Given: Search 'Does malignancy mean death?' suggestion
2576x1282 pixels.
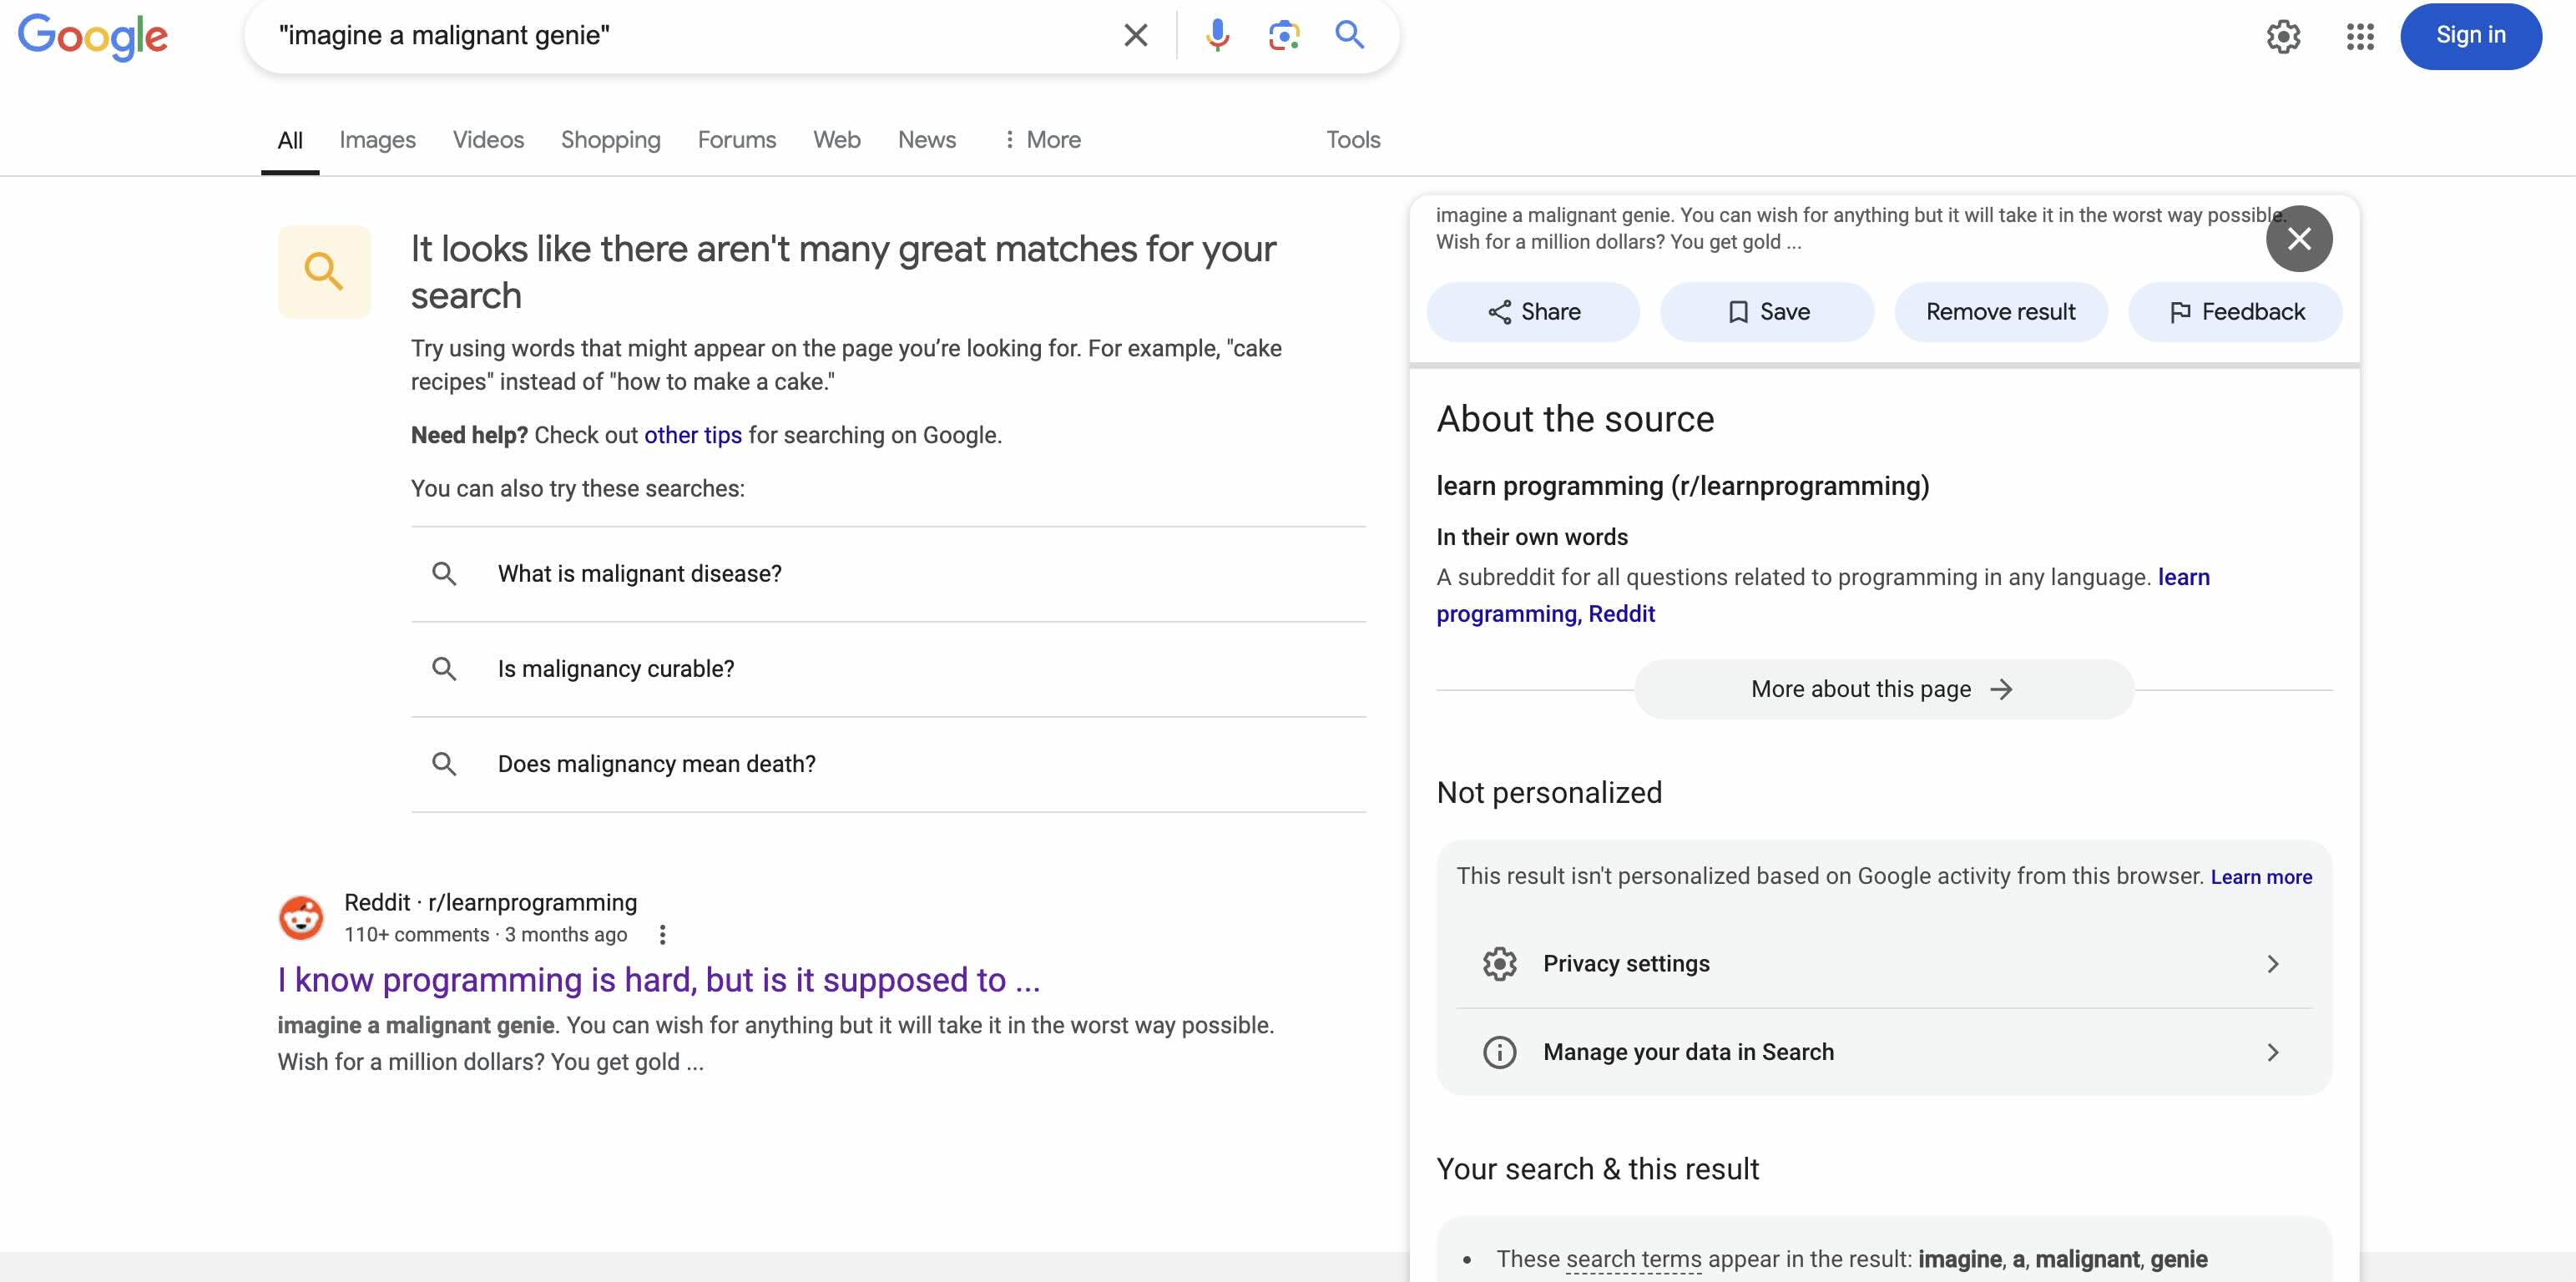Looking at the screenshot, I should pos(888,764).
